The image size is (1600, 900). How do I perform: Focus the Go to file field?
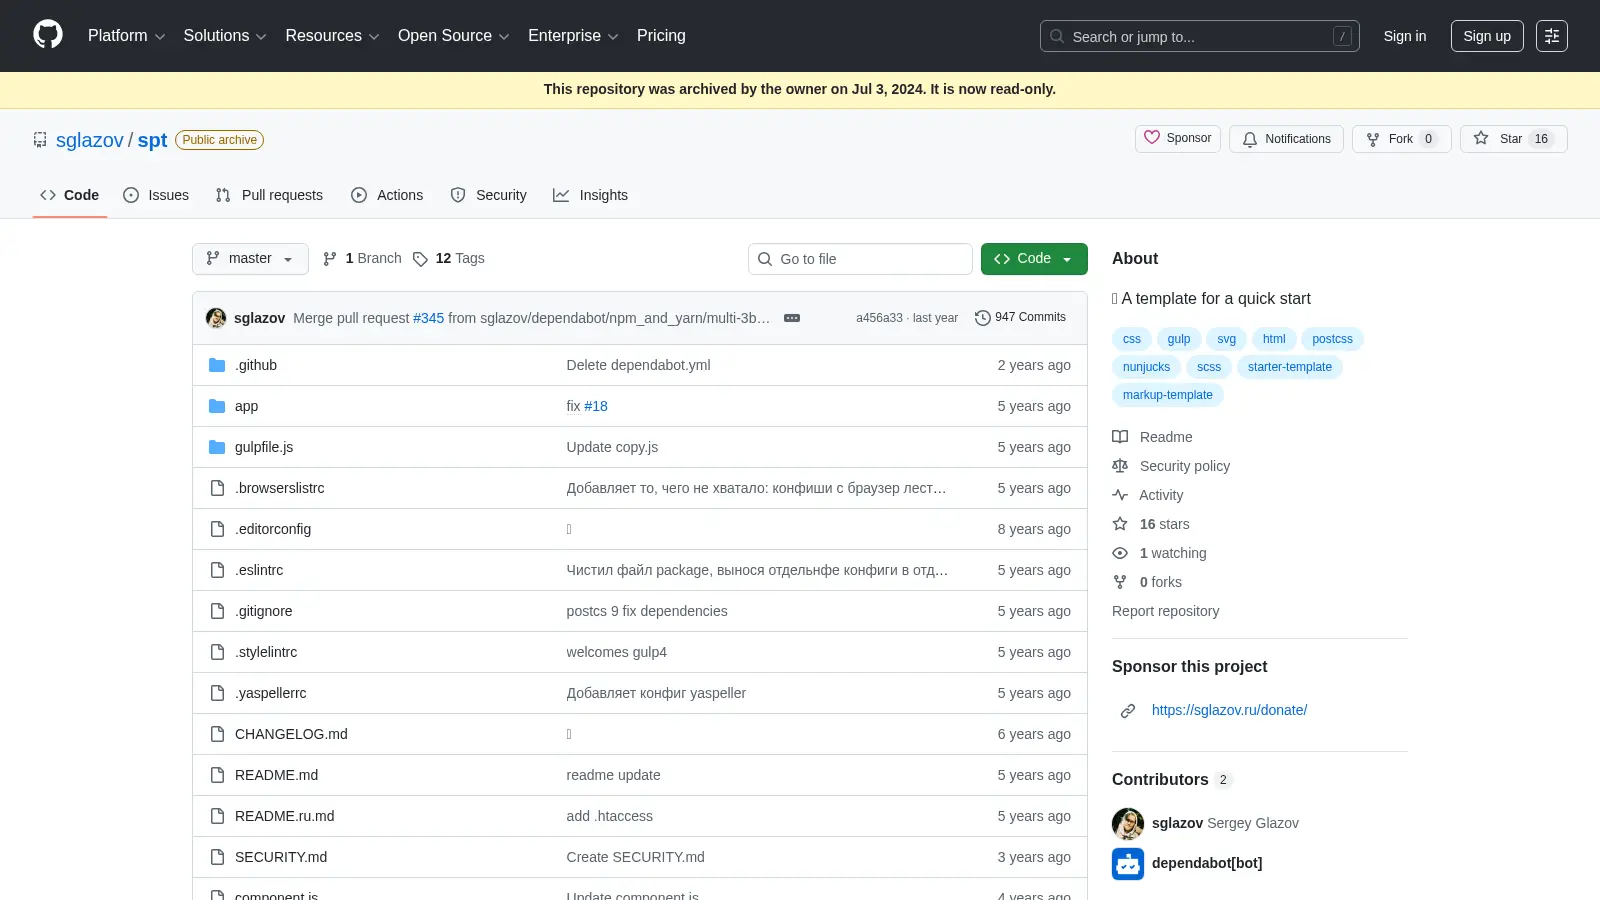click(x=860, y=259)
